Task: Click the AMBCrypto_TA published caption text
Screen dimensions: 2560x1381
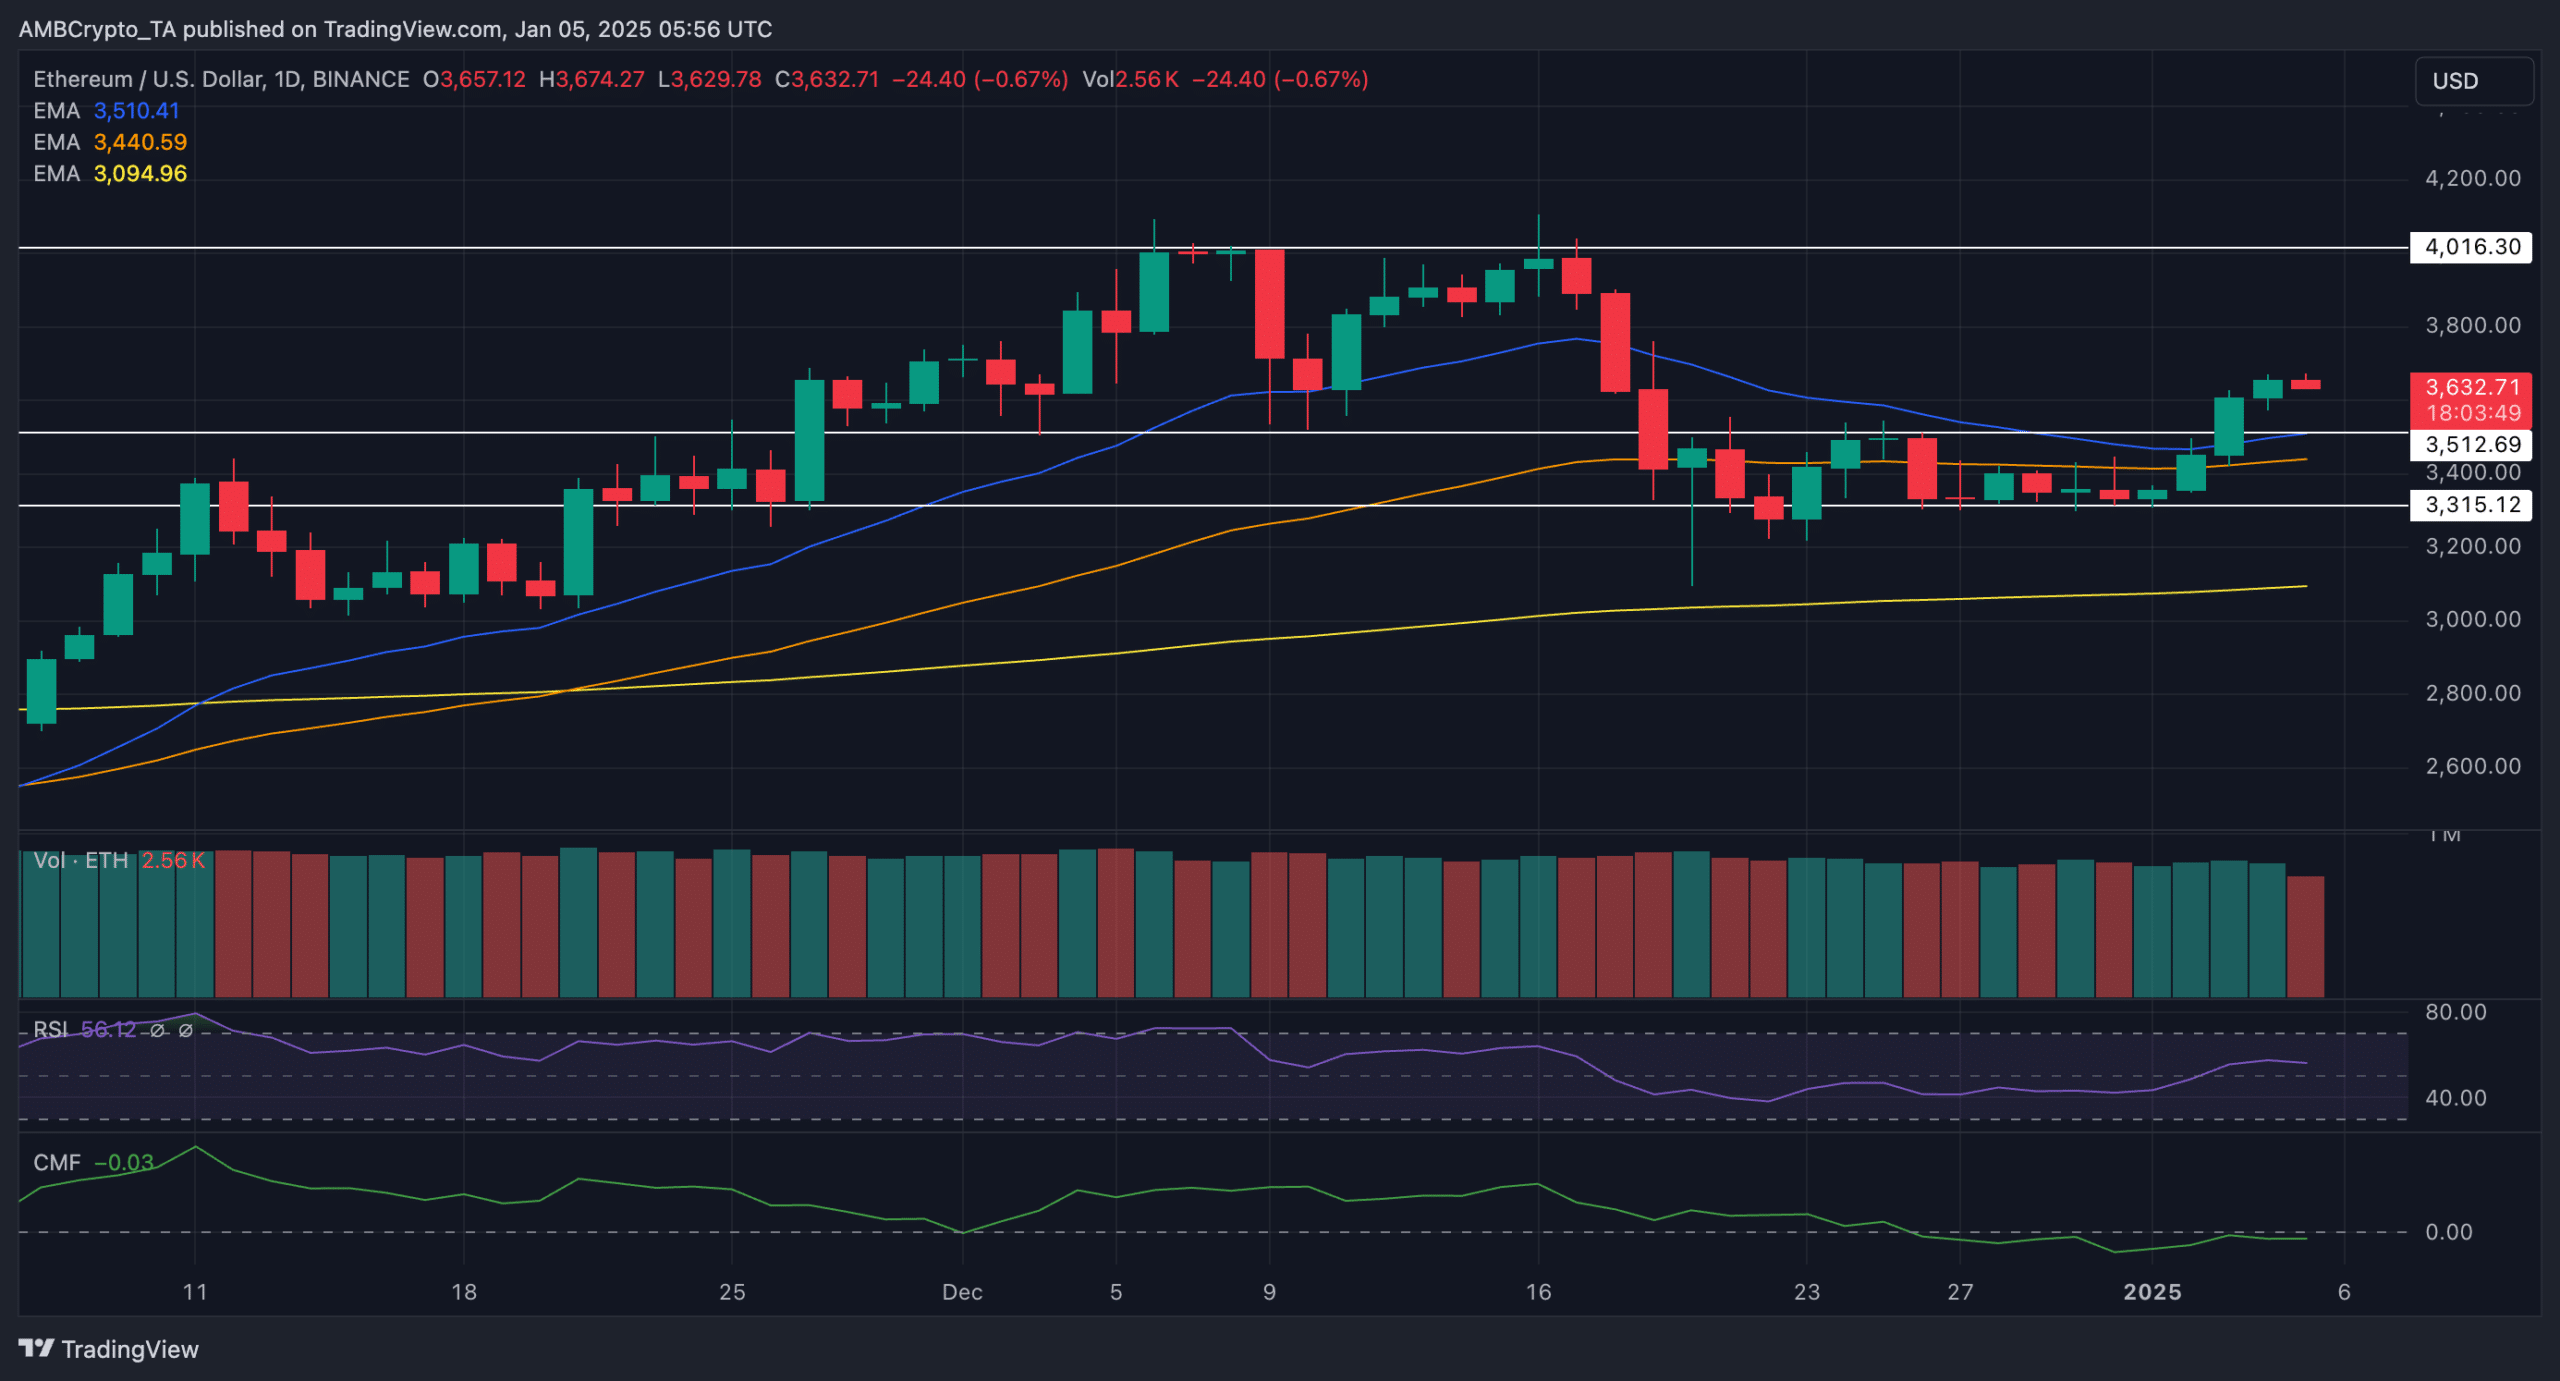Action: click(x=395, y=29)
